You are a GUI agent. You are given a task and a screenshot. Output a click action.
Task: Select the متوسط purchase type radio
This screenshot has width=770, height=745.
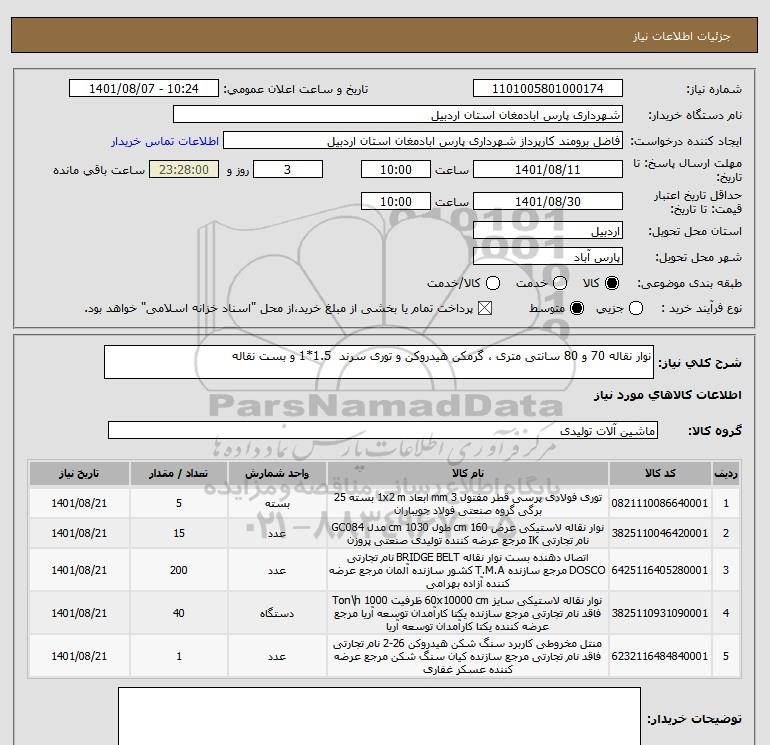577,308
